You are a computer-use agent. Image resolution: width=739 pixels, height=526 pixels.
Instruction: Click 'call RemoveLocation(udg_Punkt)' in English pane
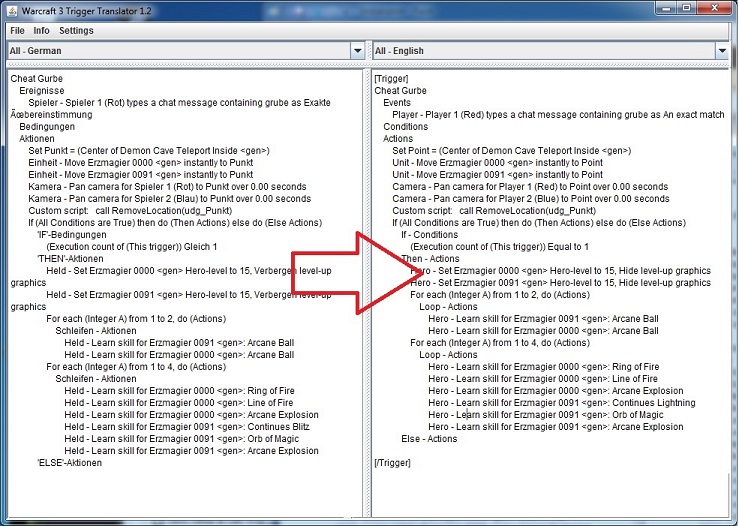pyautogui.click(x=528, y=211)
